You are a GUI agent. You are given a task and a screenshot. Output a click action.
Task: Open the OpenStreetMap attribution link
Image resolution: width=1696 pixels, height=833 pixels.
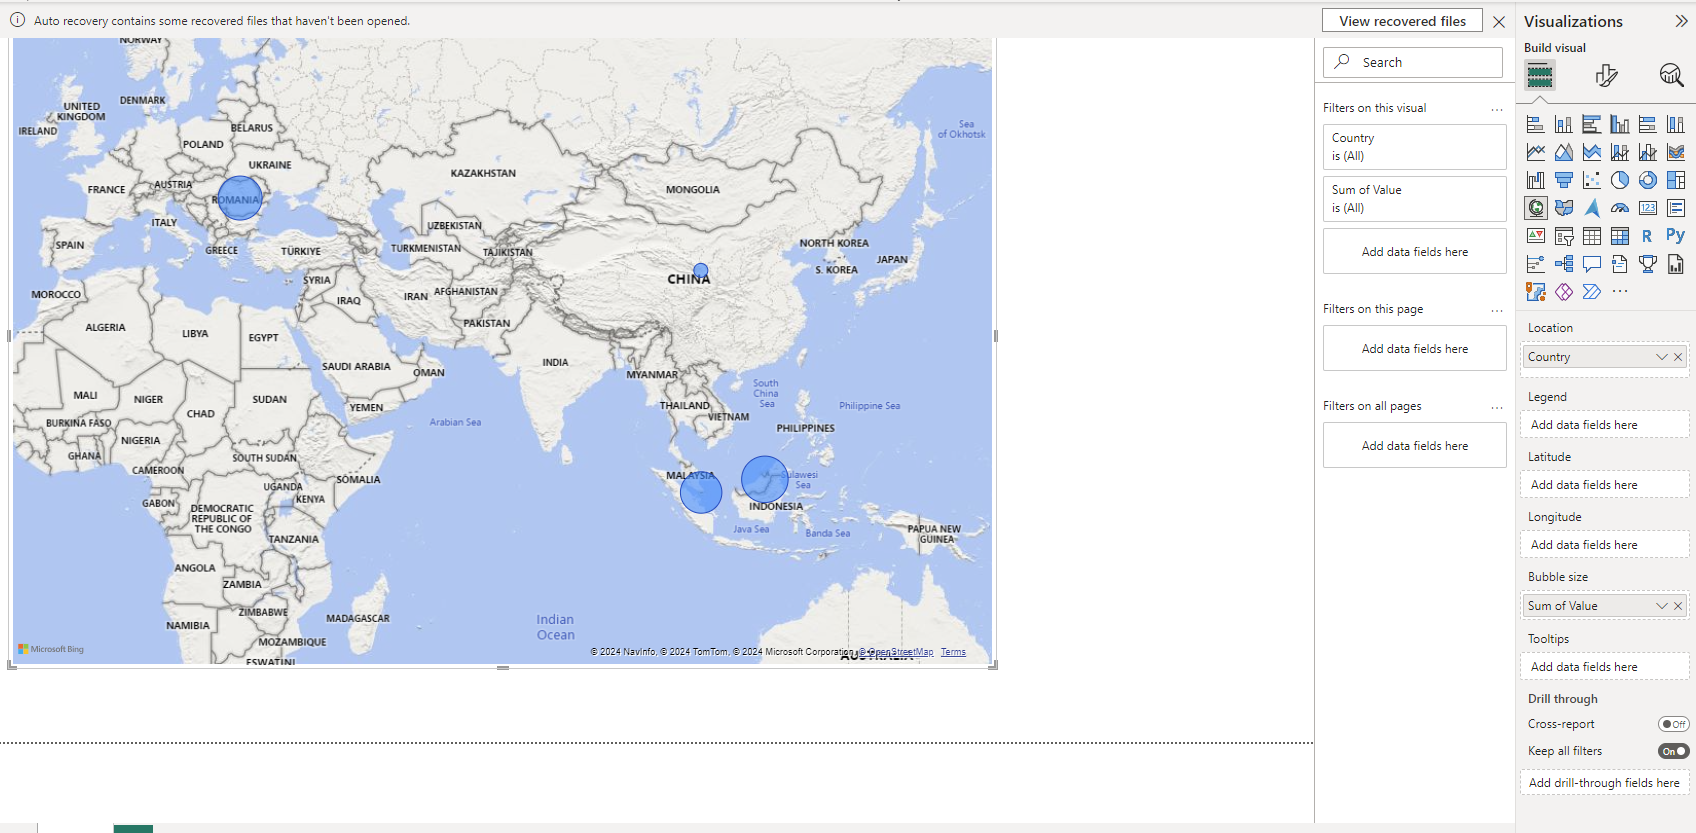pyautogui.click(x=896, y=652)
